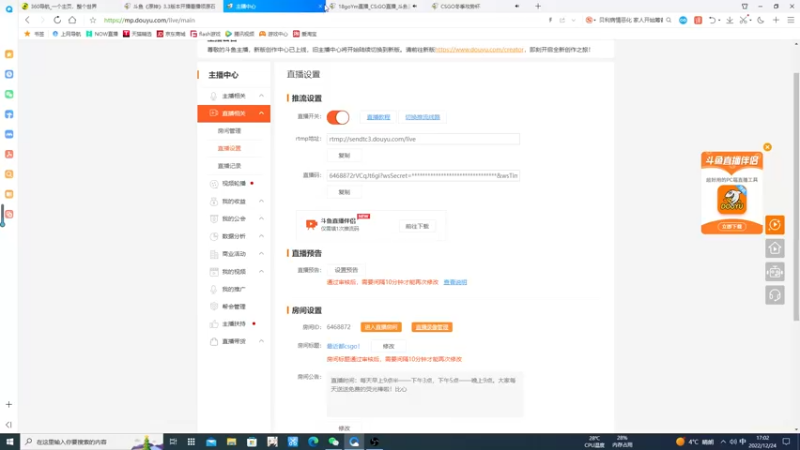This screenshot has width=800, height=450.
Task: Toggle the 直播开关 live switch
Action: [x=338, y=117]
